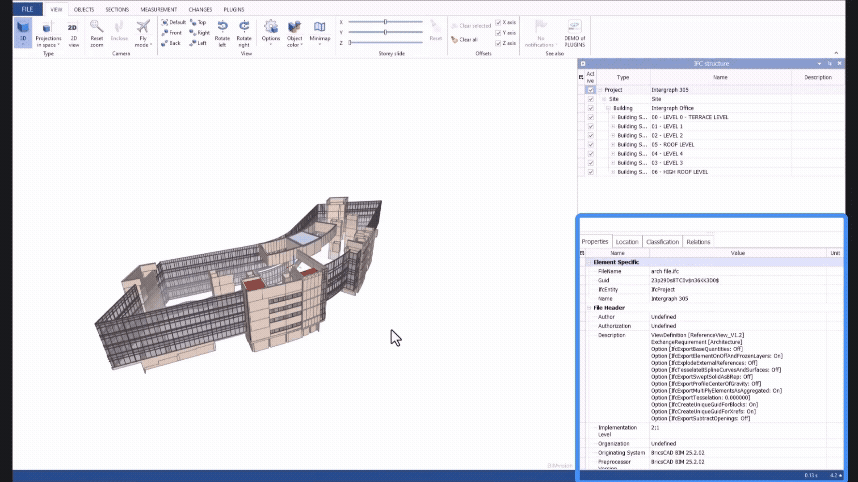Viewport: 858px width, 482px height.
Task: Rotate the model view left
Action: pos(221,32)
